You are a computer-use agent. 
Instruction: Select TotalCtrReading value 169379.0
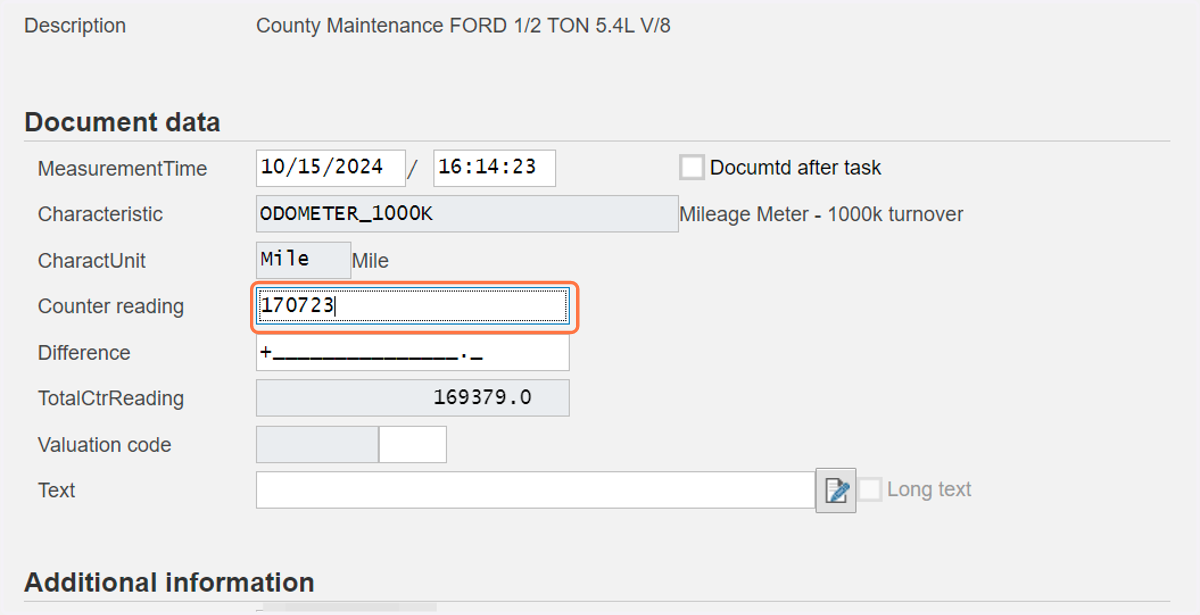coord(413,398)
